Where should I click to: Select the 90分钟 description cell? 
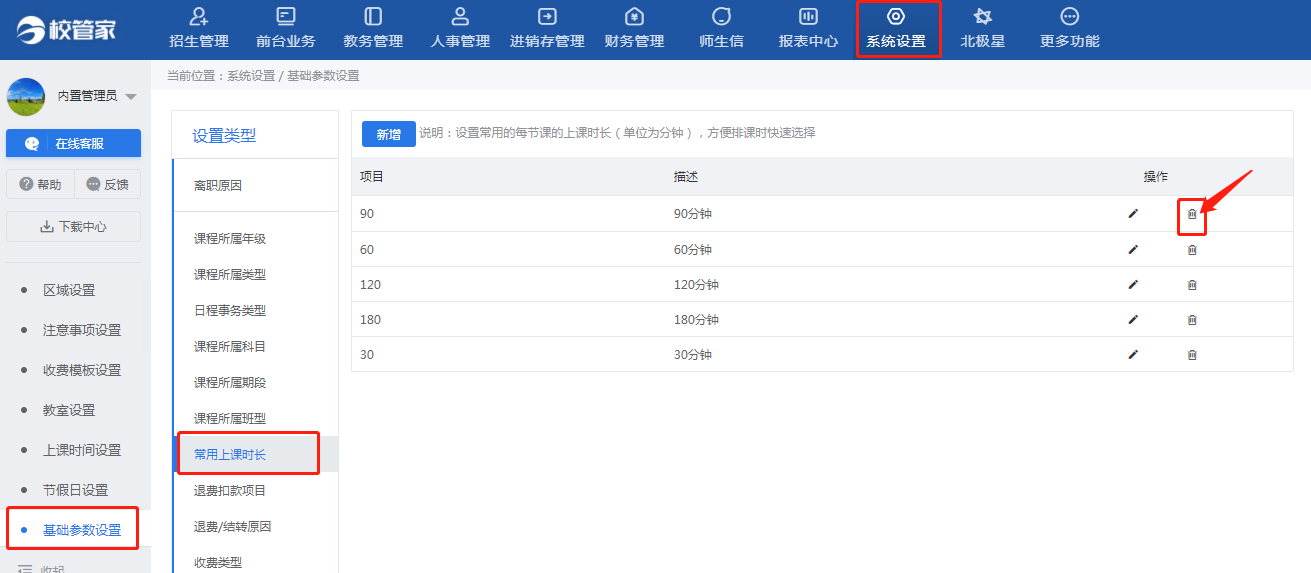[x=693, y=214]
